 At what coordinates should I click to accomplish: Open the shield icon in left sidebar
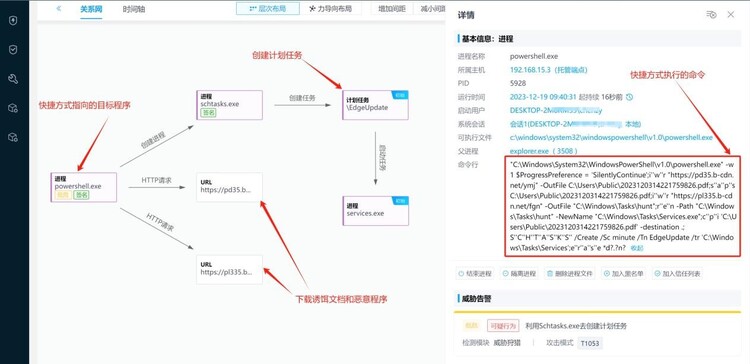[13, 21]
